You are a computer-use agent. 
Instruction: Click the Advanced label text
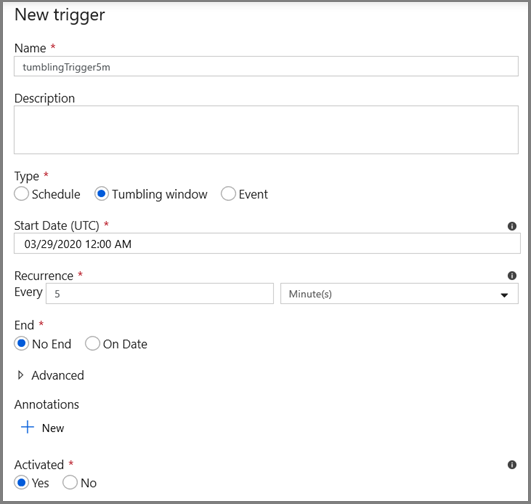coord(58,375)
